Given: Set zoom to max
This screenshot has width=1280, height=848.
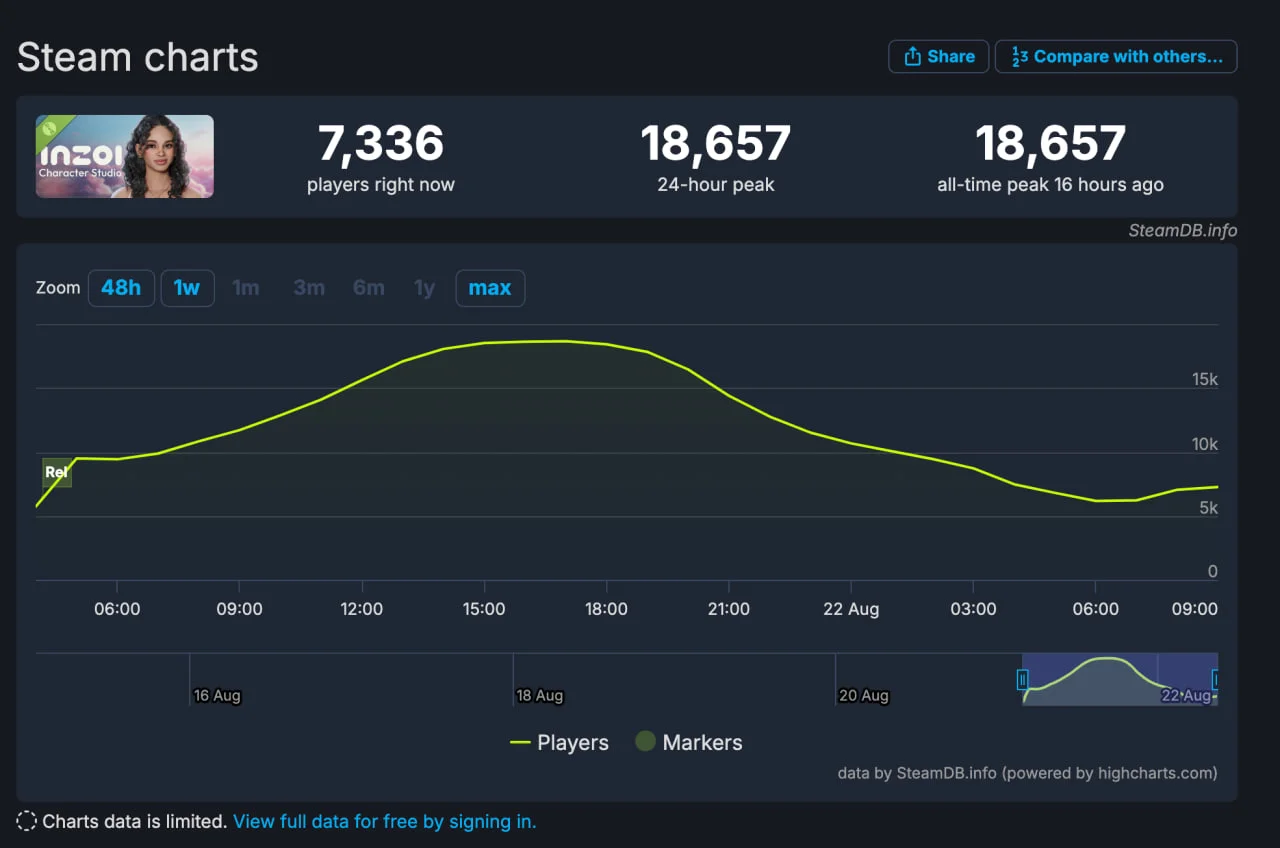Looking at the screenshot, I should [490, 288].
